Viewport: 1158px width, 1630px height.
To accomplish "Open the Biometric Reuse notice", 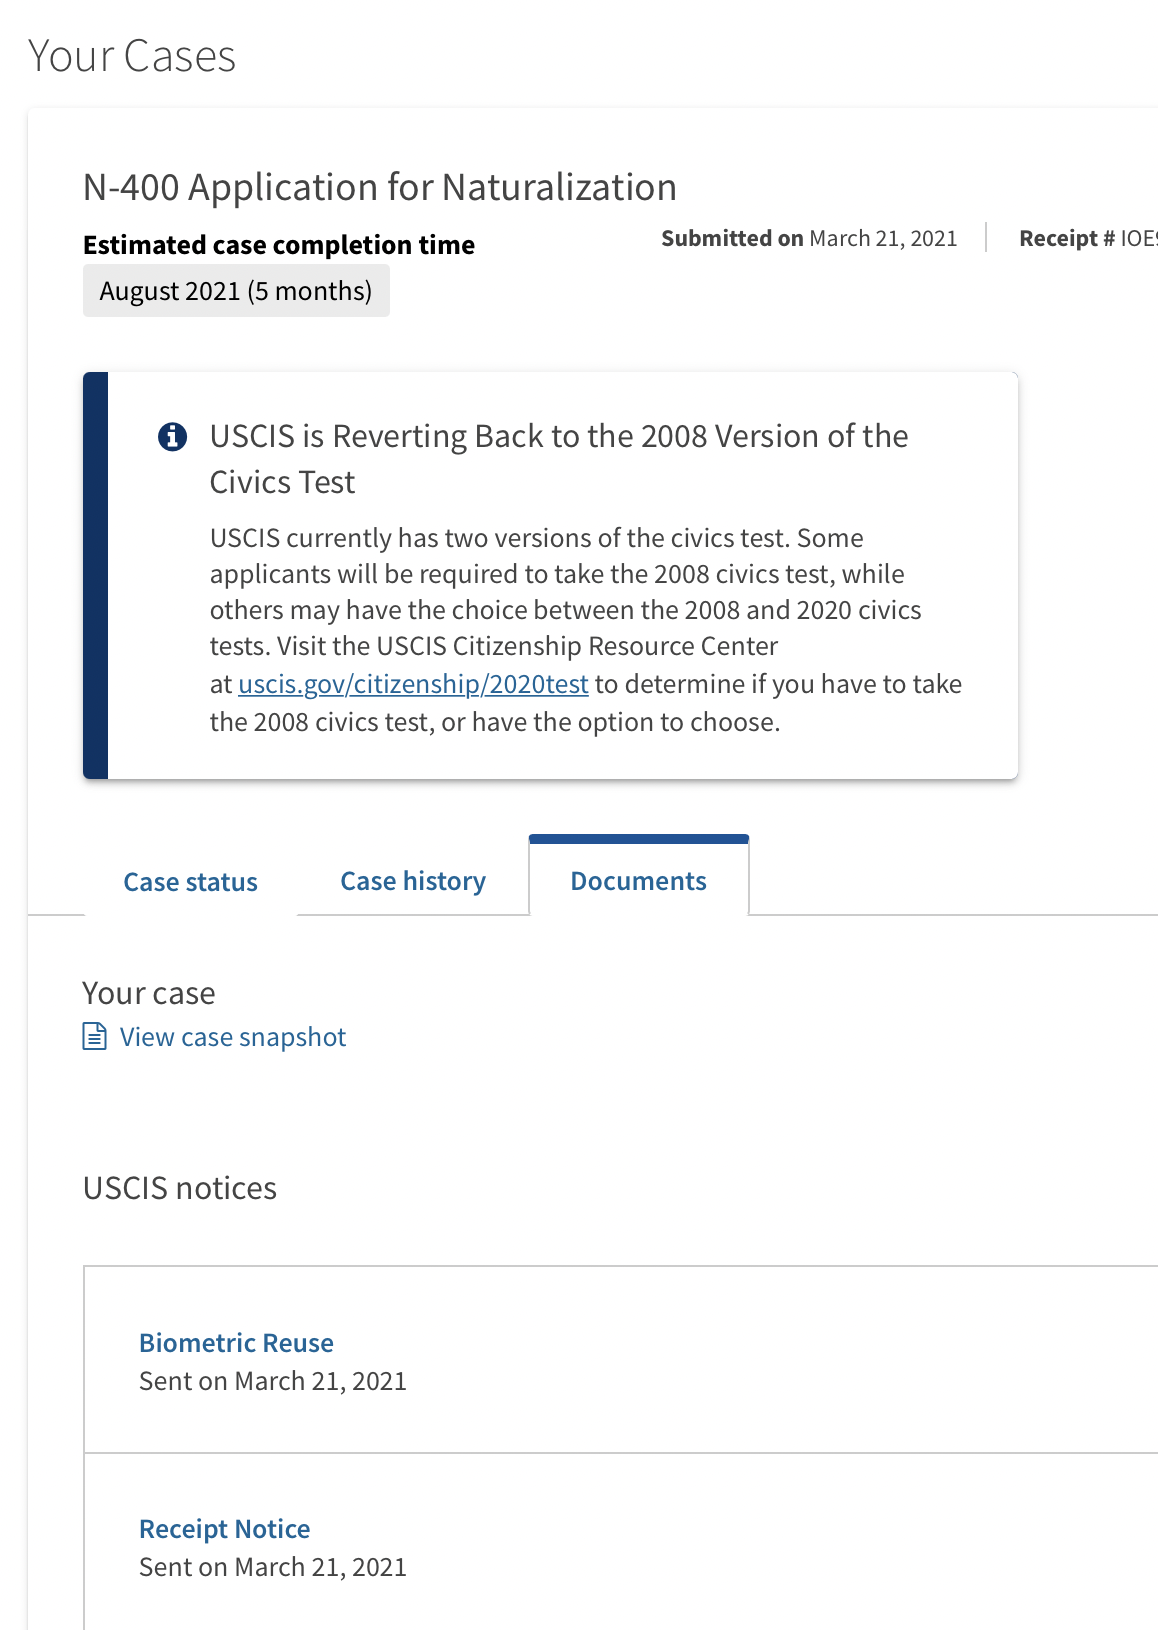I will [x=236, y=1343].
